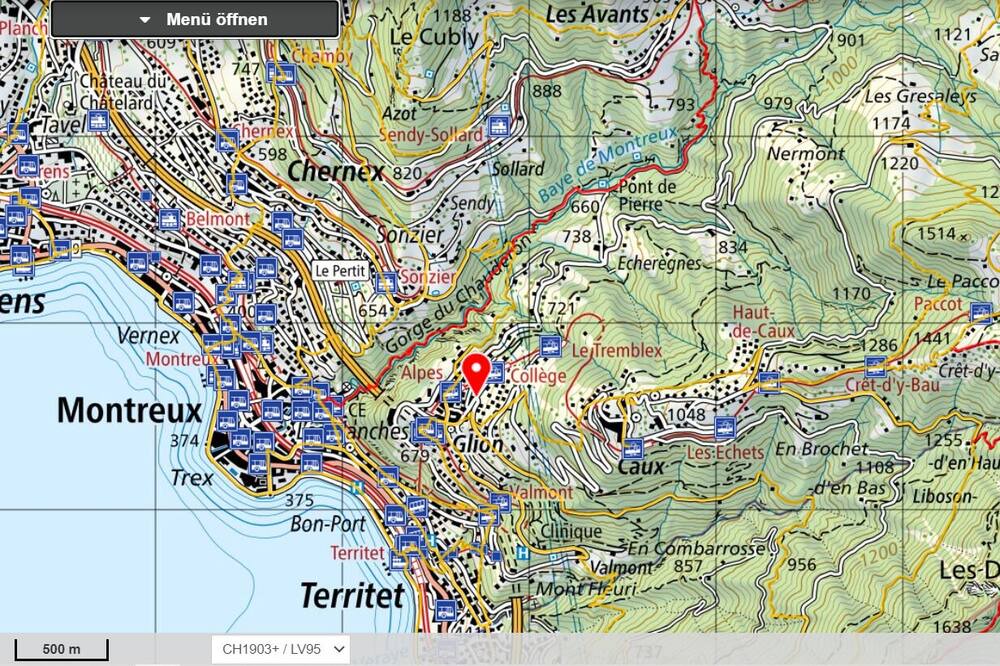Select the stop icon above Les Echets
1000x666 pixels.
[725, 427]
